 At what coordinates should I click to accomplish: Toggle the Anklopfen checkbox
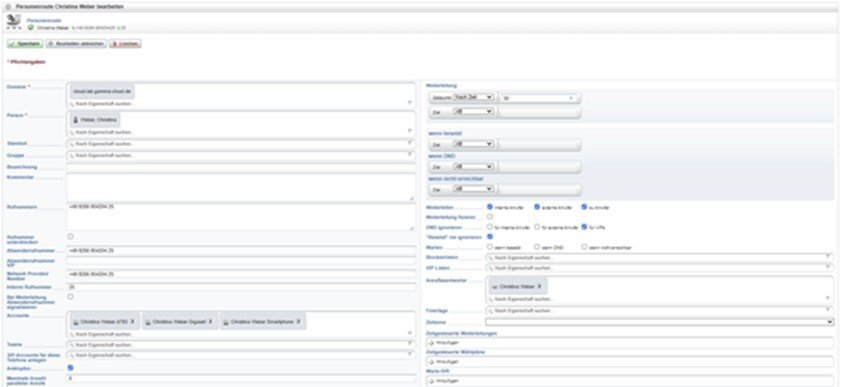(x=71, y=368)
